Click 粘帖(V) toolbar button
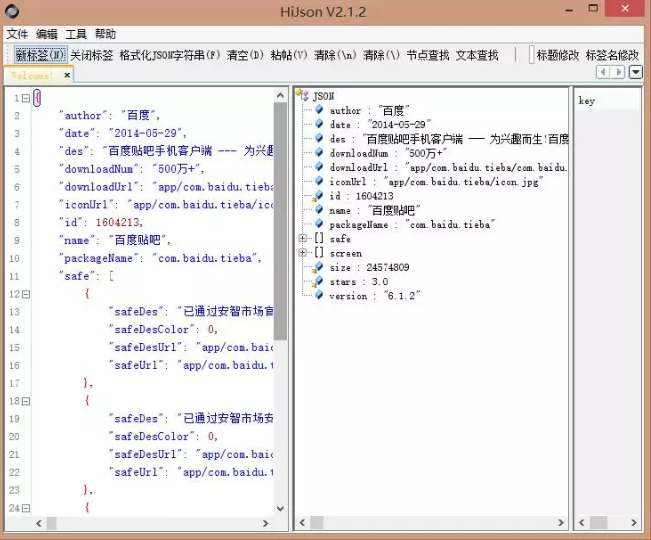 (x=289, y=55)
